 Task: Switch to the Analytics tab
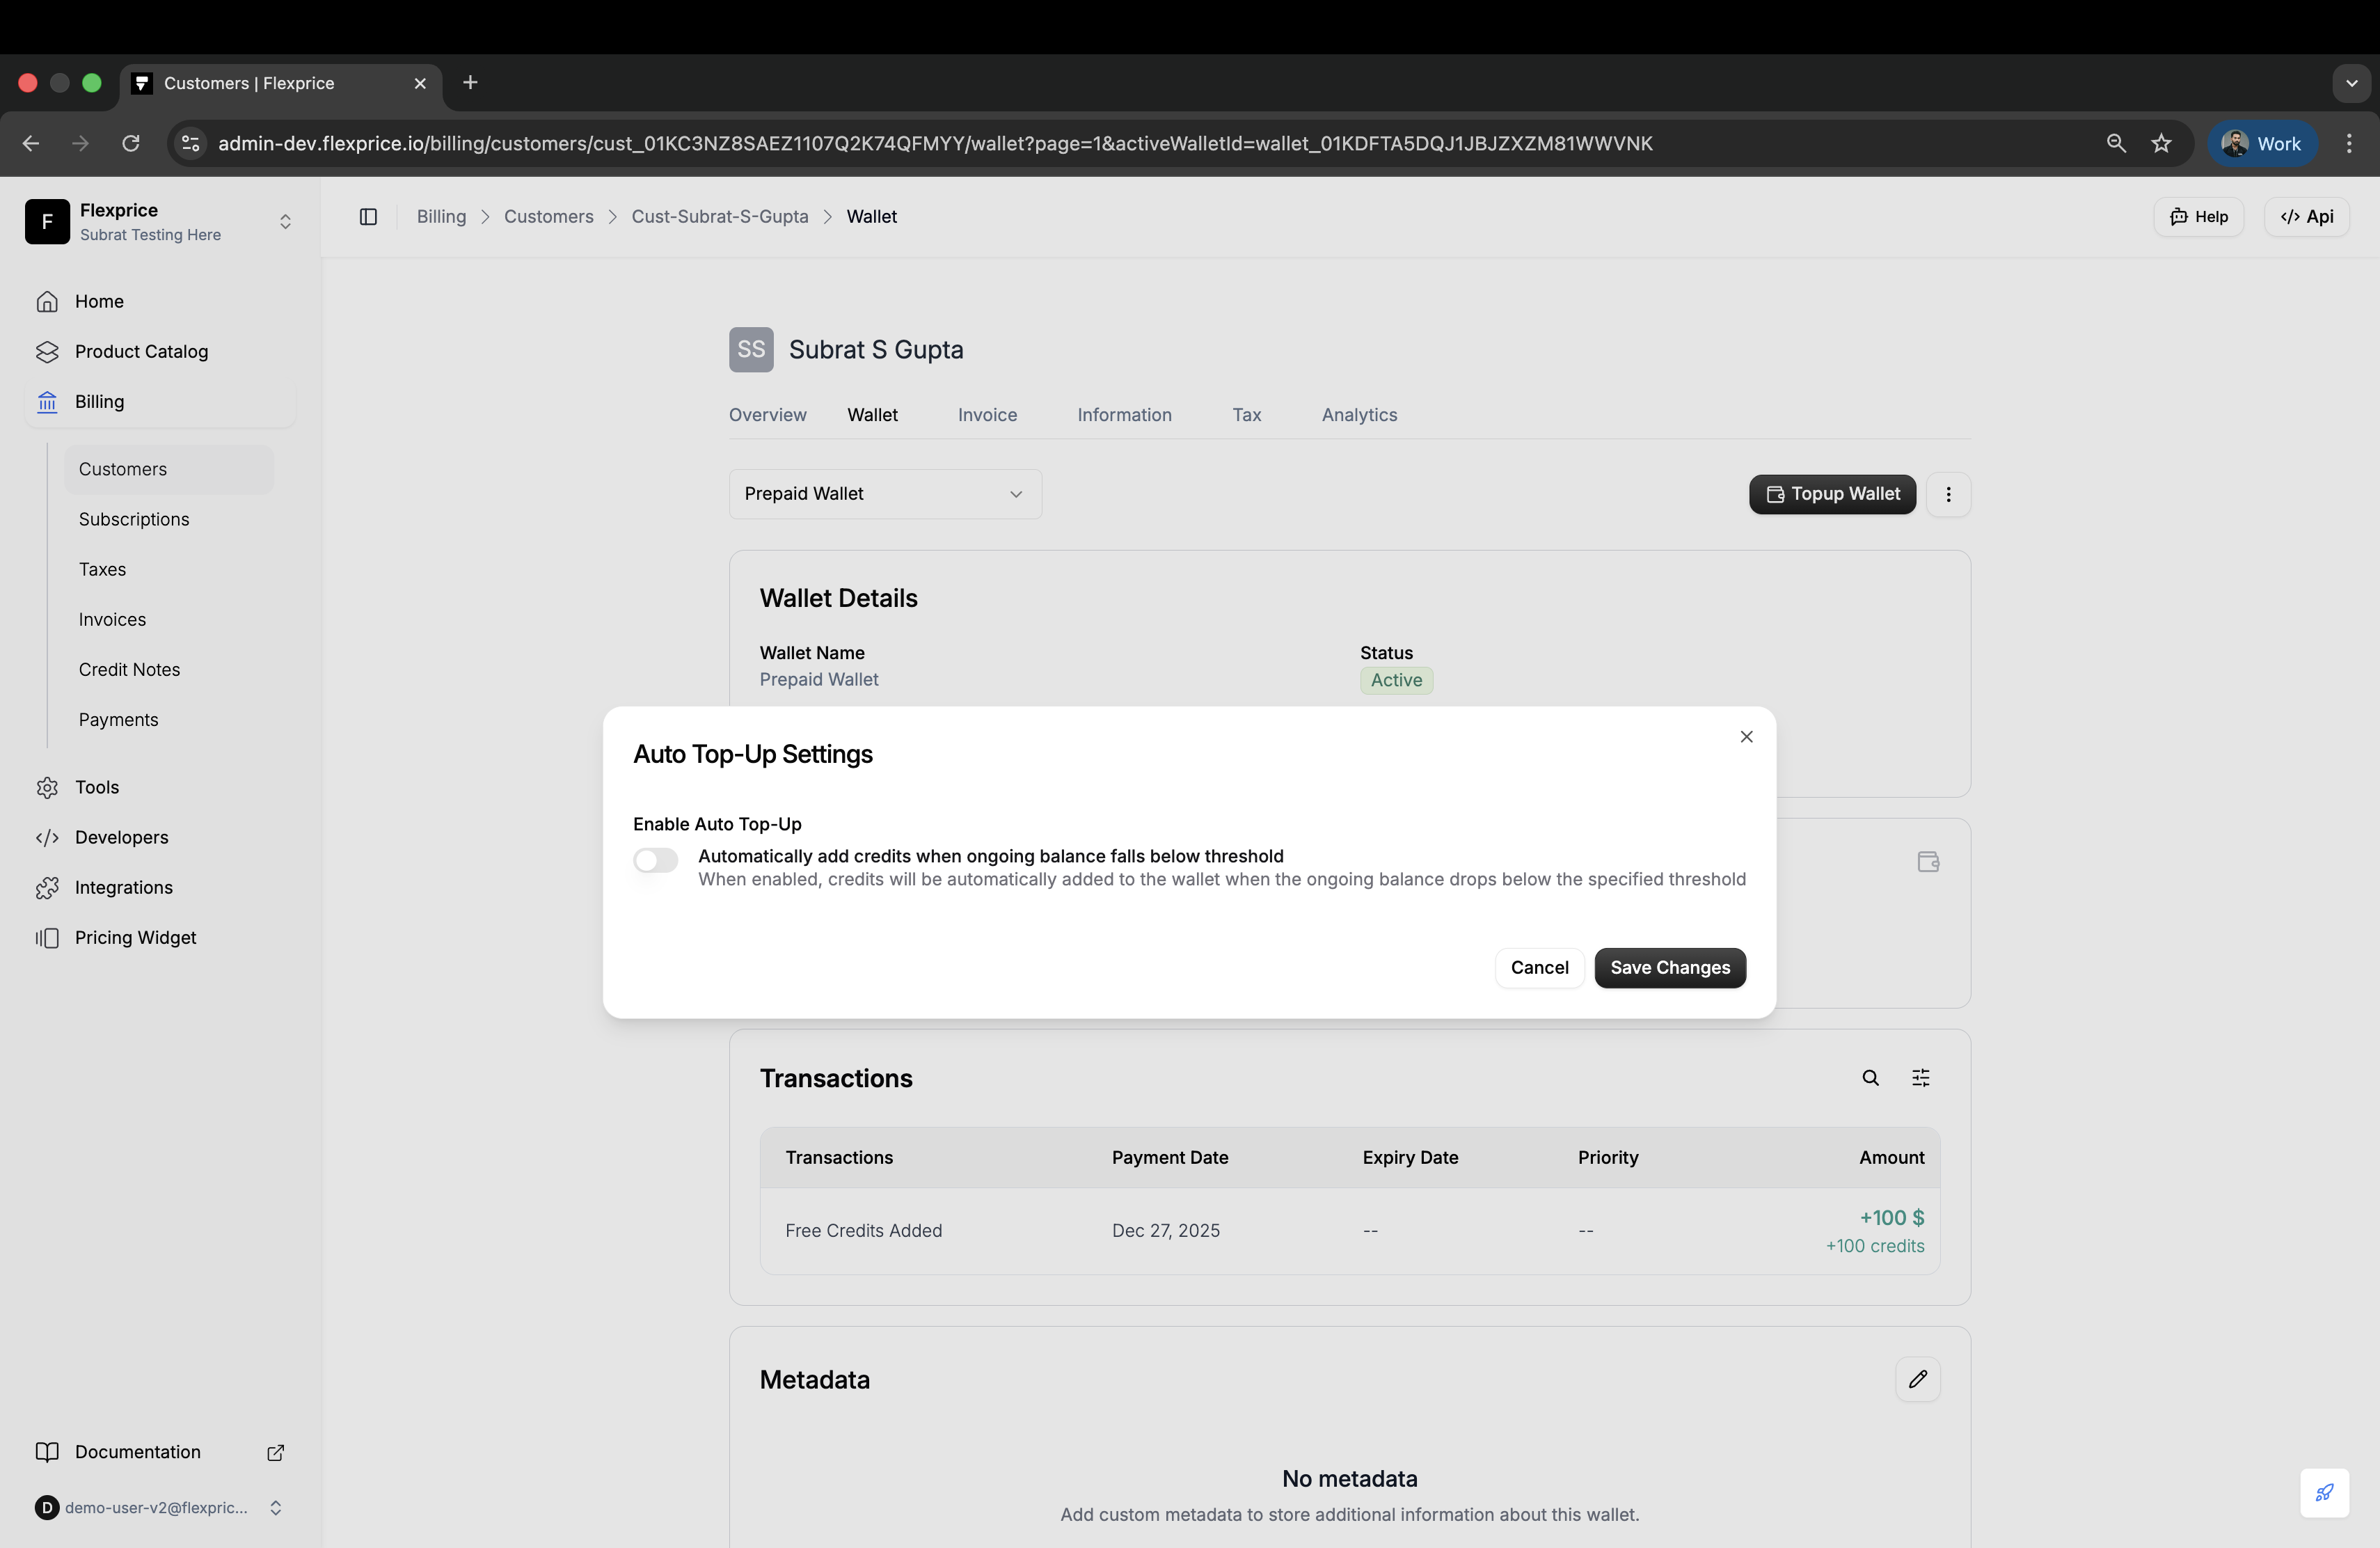[1359, 414]
